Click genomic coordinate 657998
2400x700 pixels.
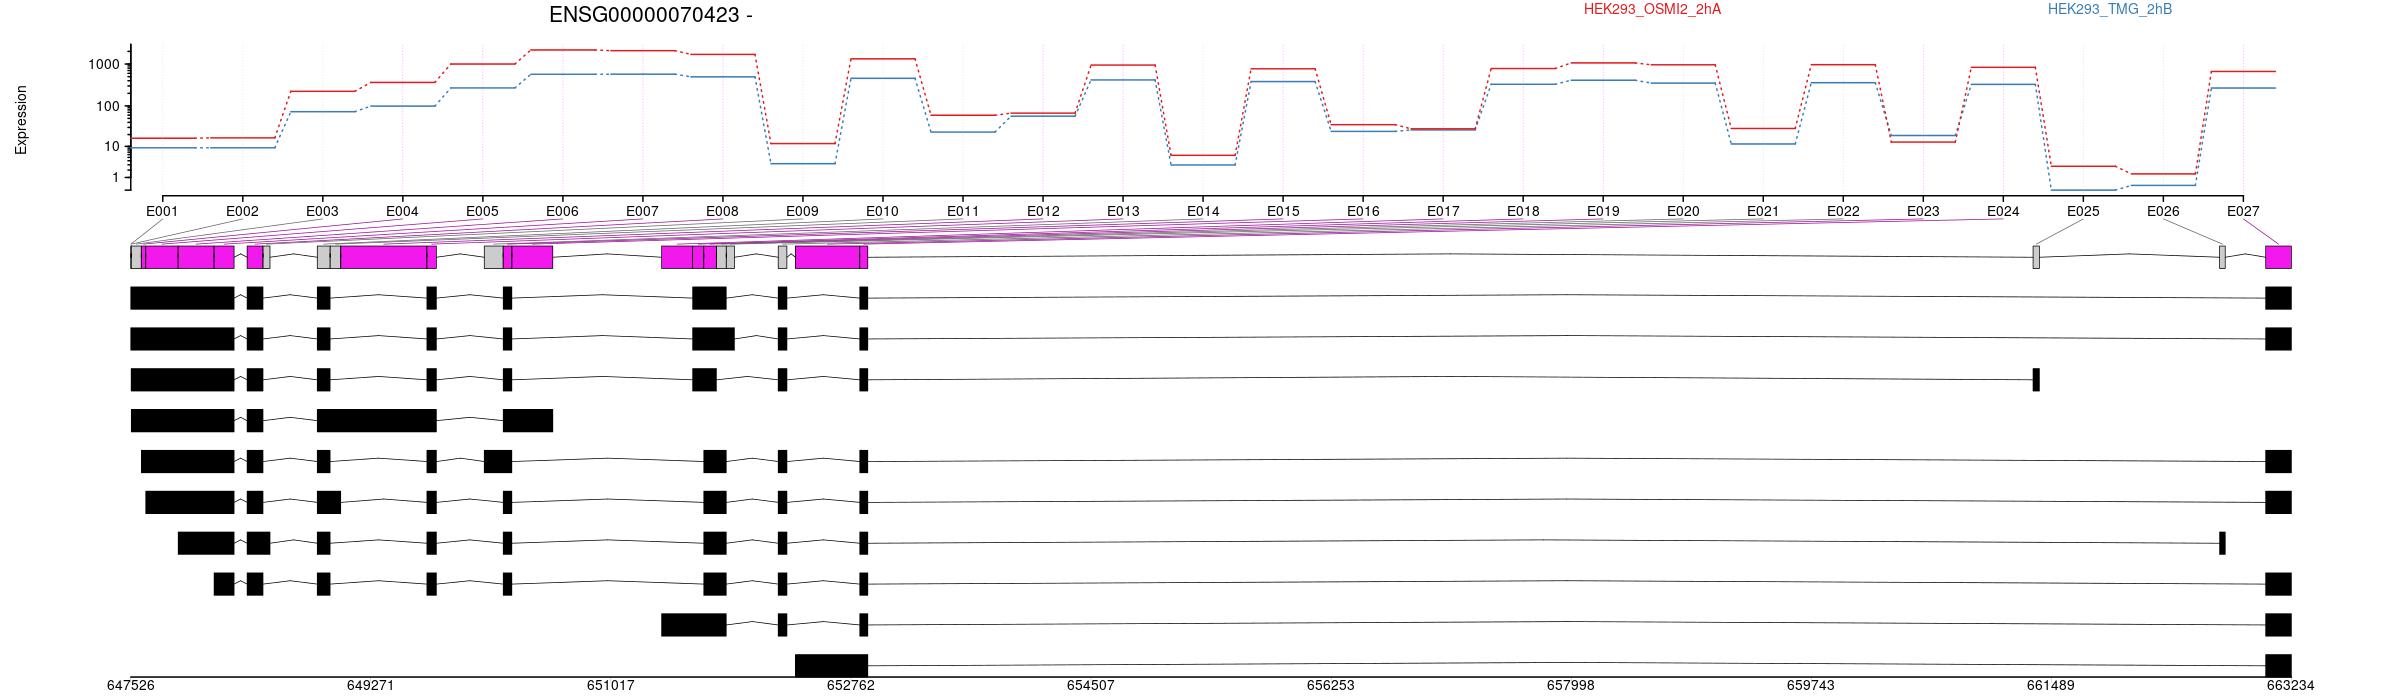[x=1571, y=686]
